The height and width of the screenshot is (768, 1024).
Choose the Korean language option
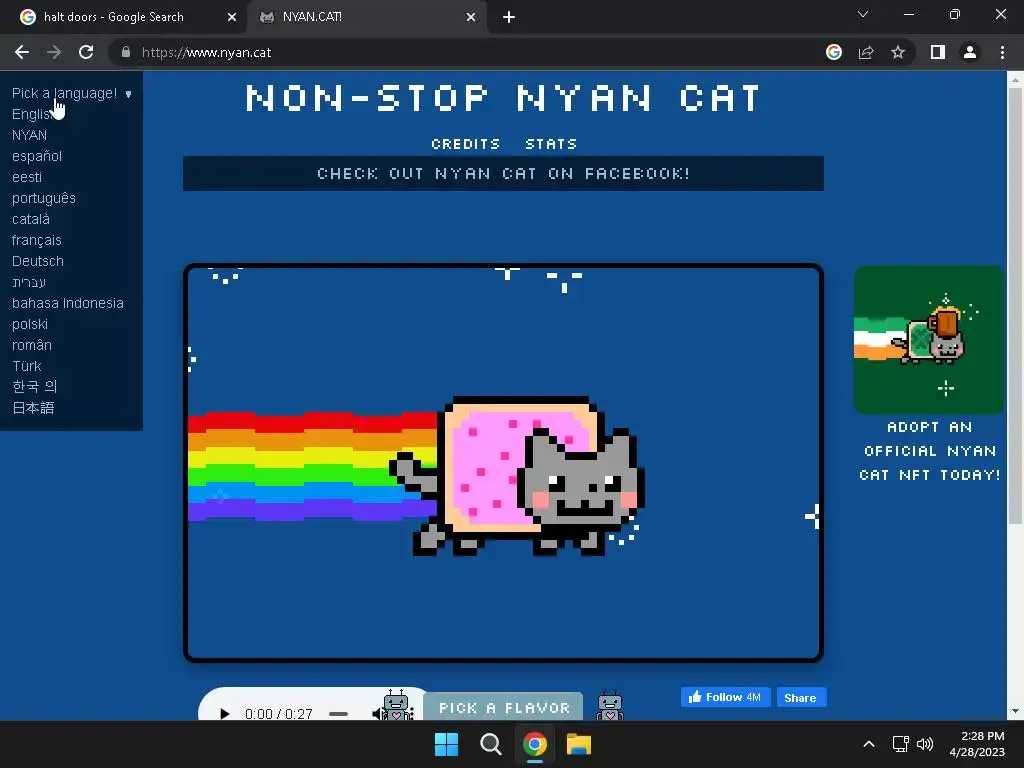[35, 387]
